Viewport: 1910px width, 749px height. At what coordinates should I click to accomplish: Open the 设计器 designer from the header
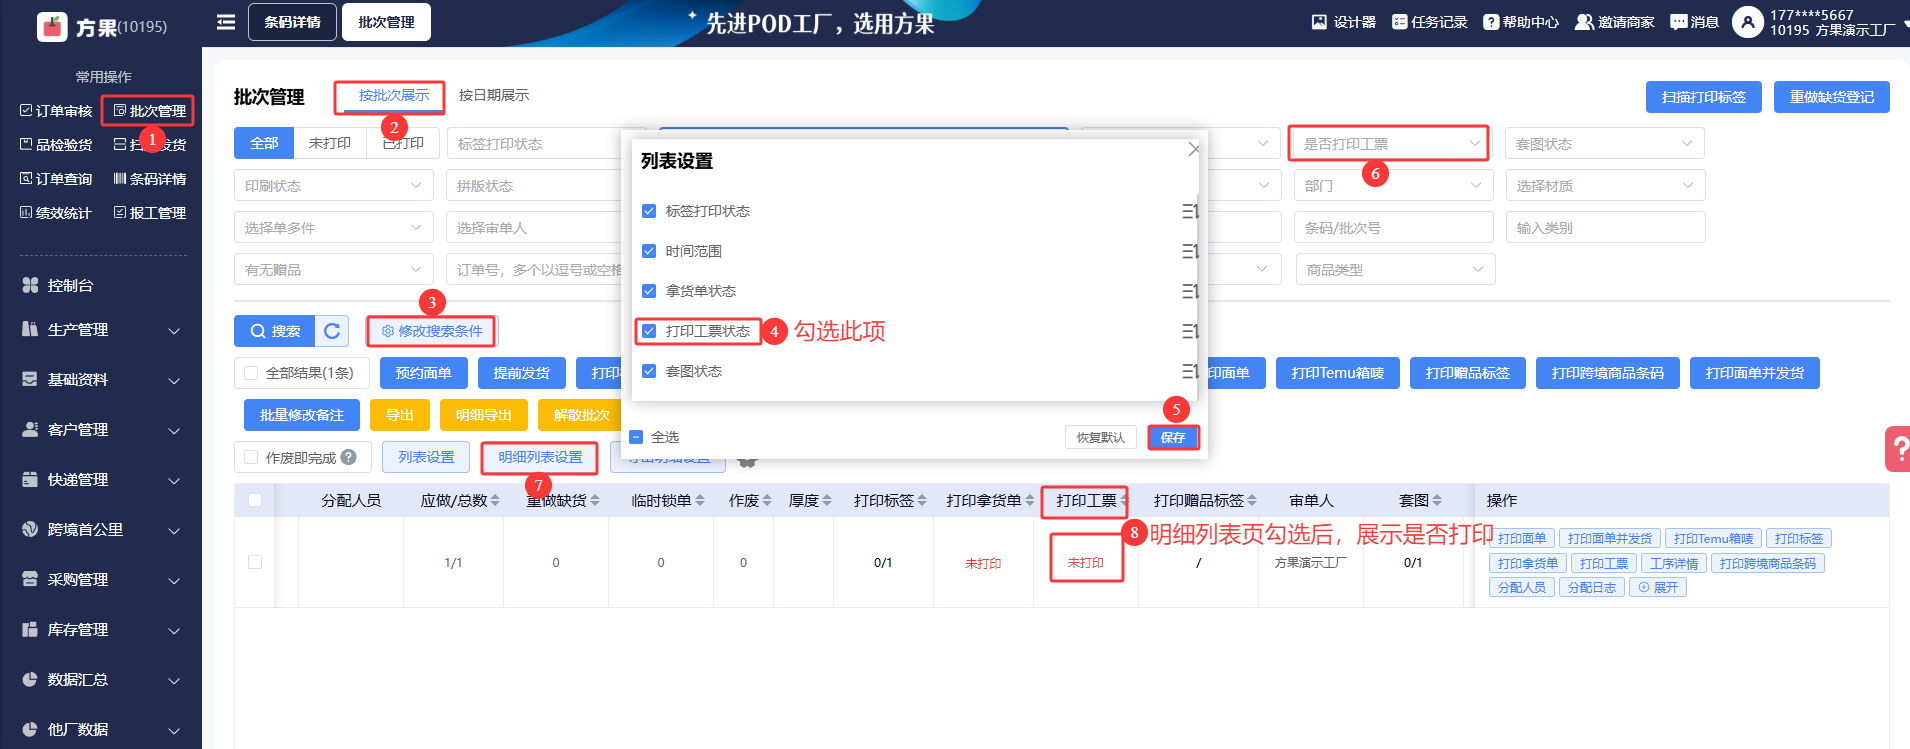point(1343,22)
